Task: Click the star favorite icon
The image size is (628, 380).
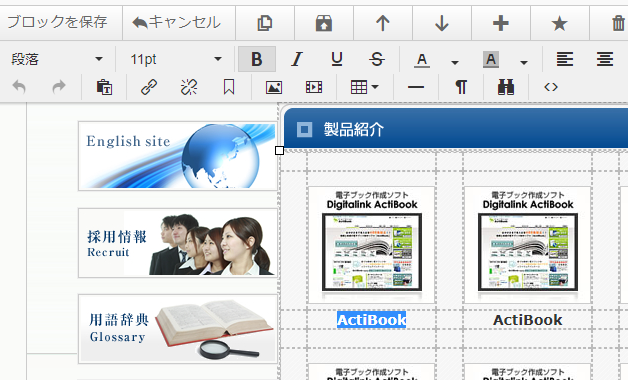Action: [560, 23]
